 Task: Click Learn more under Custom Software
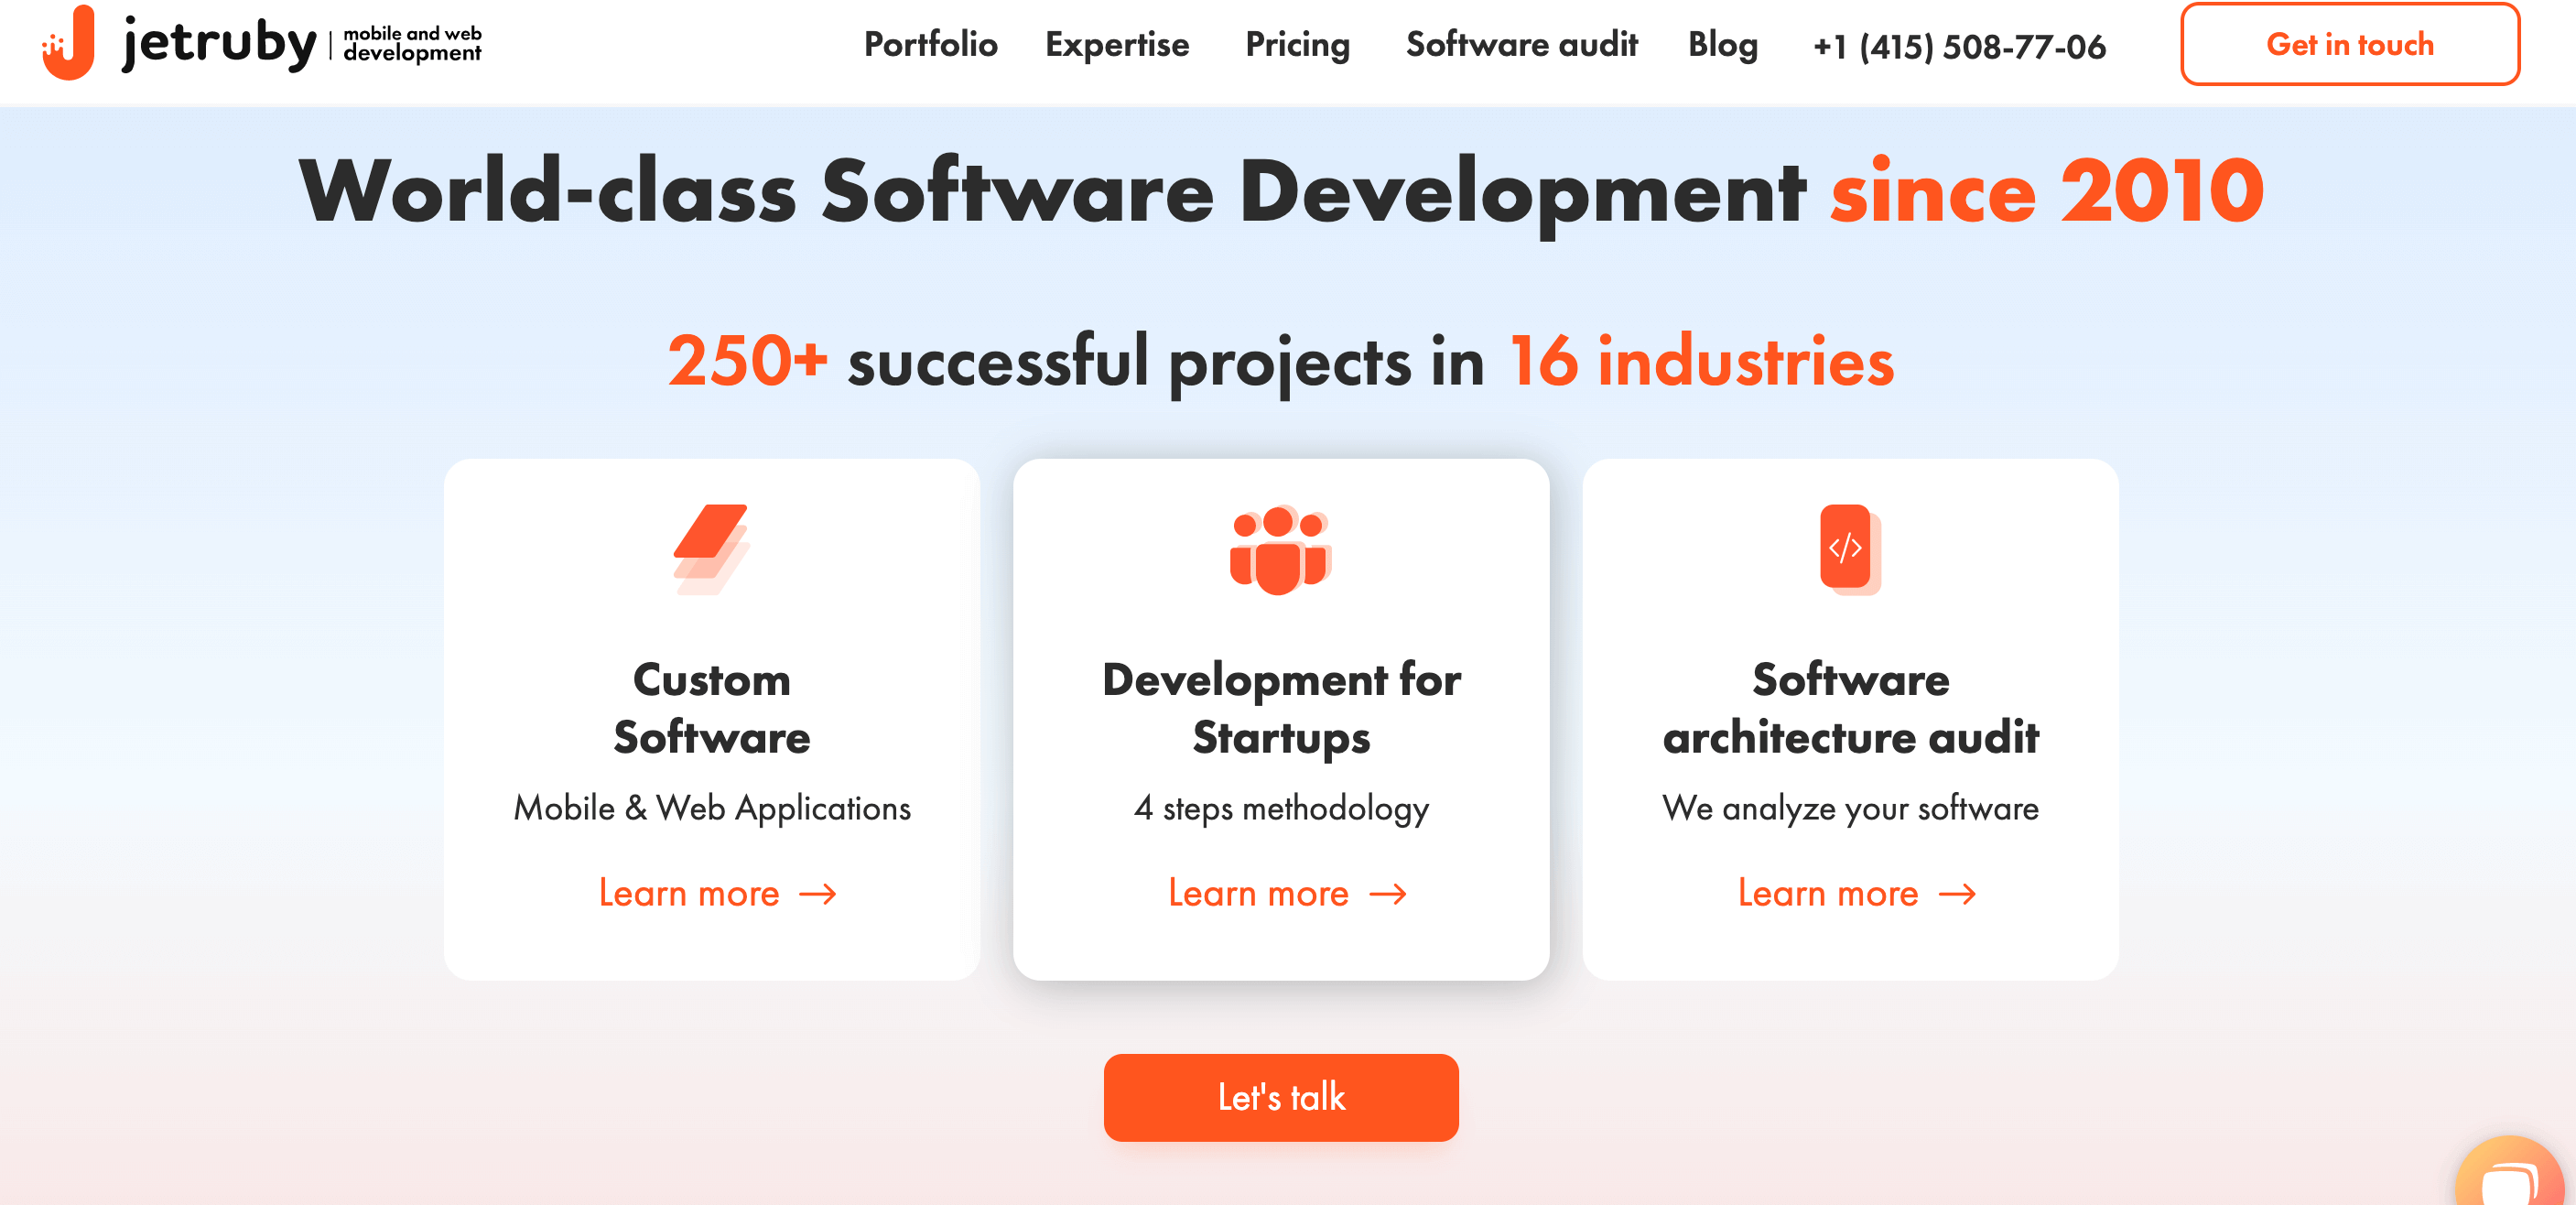pyautogui.click(x=713, y=893)
